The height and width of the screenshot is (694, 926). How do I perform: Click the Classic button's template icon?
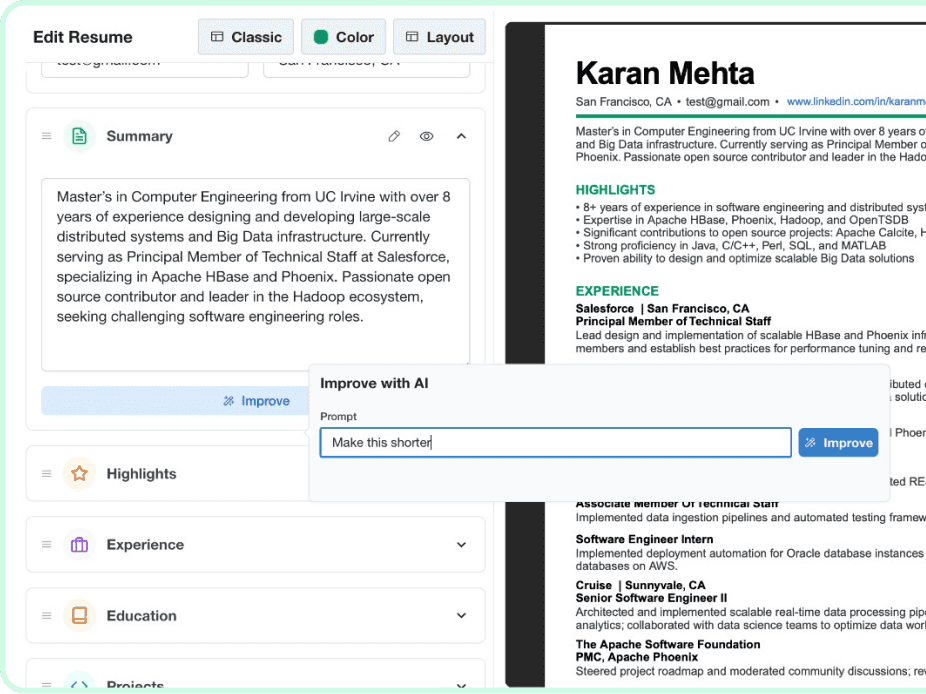click(x=217, y=37)
